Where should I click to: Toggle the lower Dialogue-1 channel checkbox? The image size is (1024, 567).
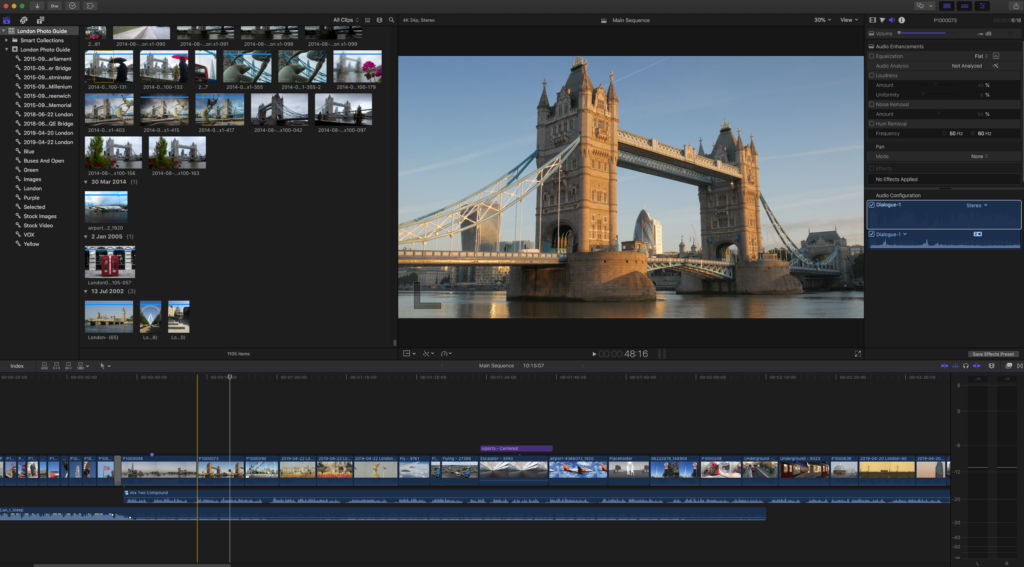point(871,234)
